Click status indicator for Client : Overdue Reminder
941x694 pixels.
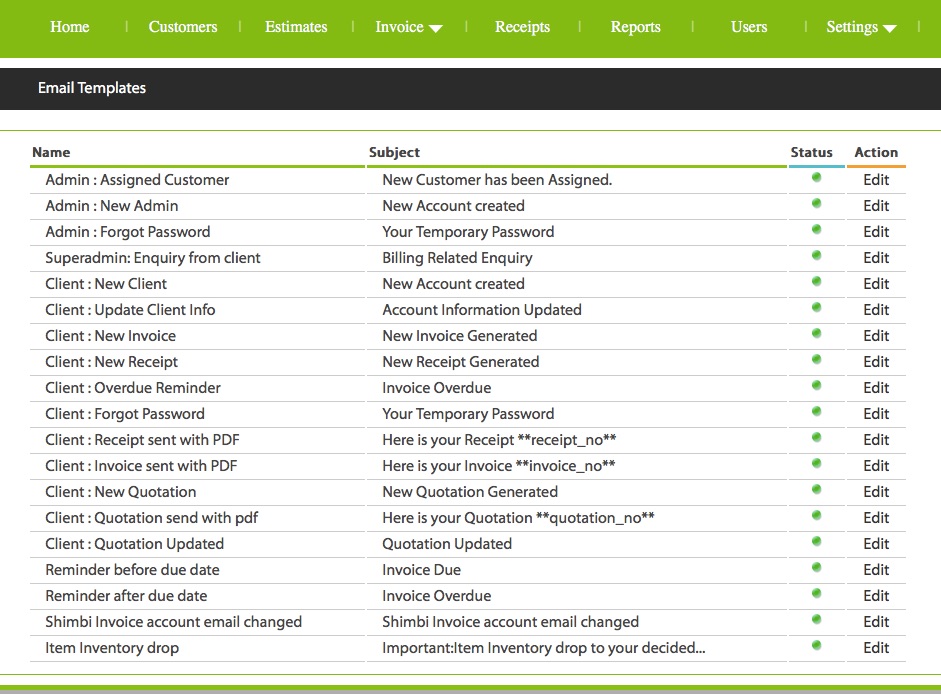click(816, 386)
